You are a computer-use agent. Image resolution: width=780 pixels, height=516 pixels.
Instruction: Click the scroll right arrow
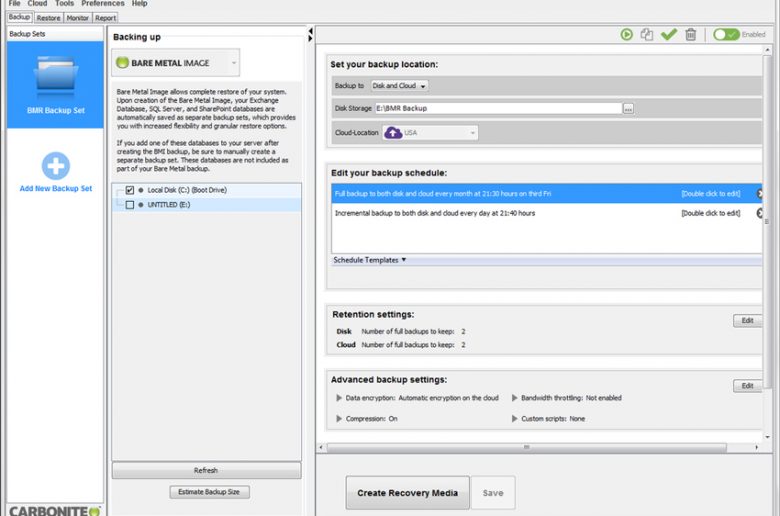[757, 447]
